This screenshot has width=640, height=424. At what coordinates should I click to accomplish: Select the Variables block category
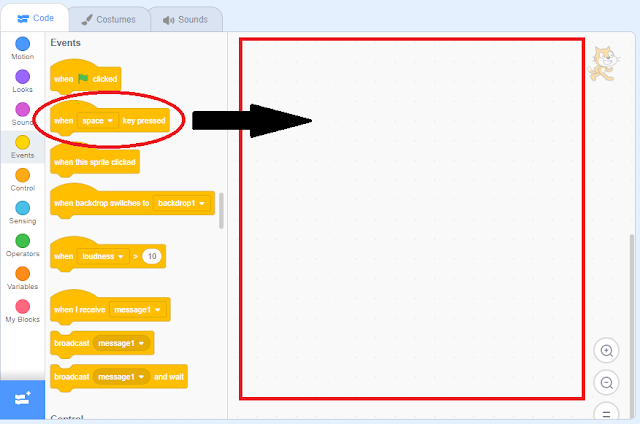click(22, 278)
